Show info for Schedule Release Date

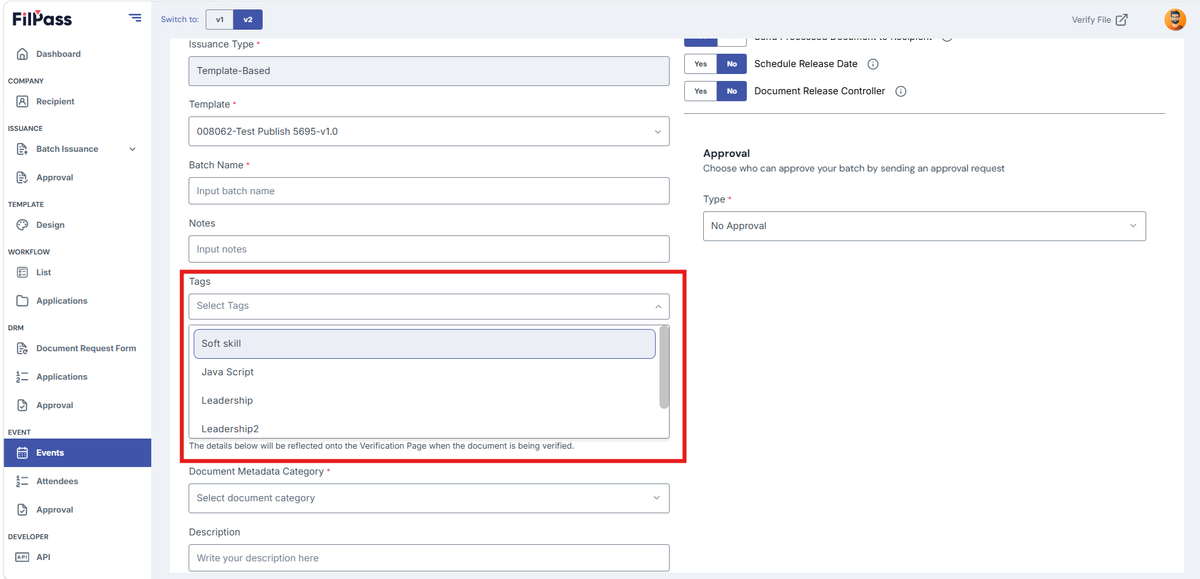(873, 64)
